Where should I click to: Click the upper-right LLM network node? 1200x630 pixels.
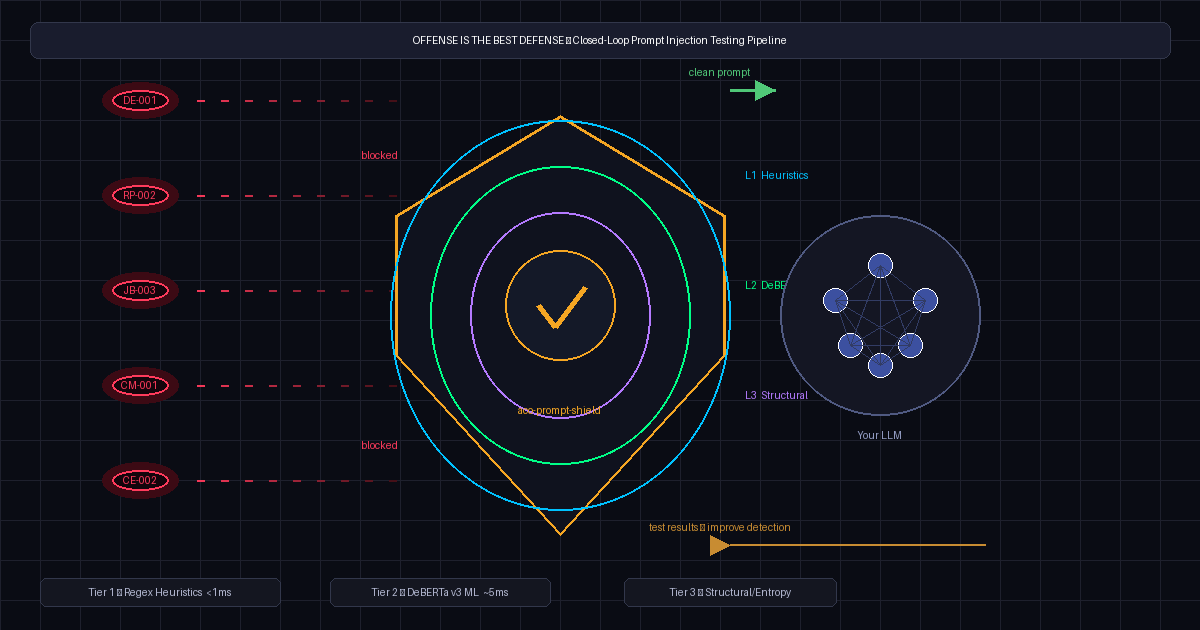click(925, 300)
